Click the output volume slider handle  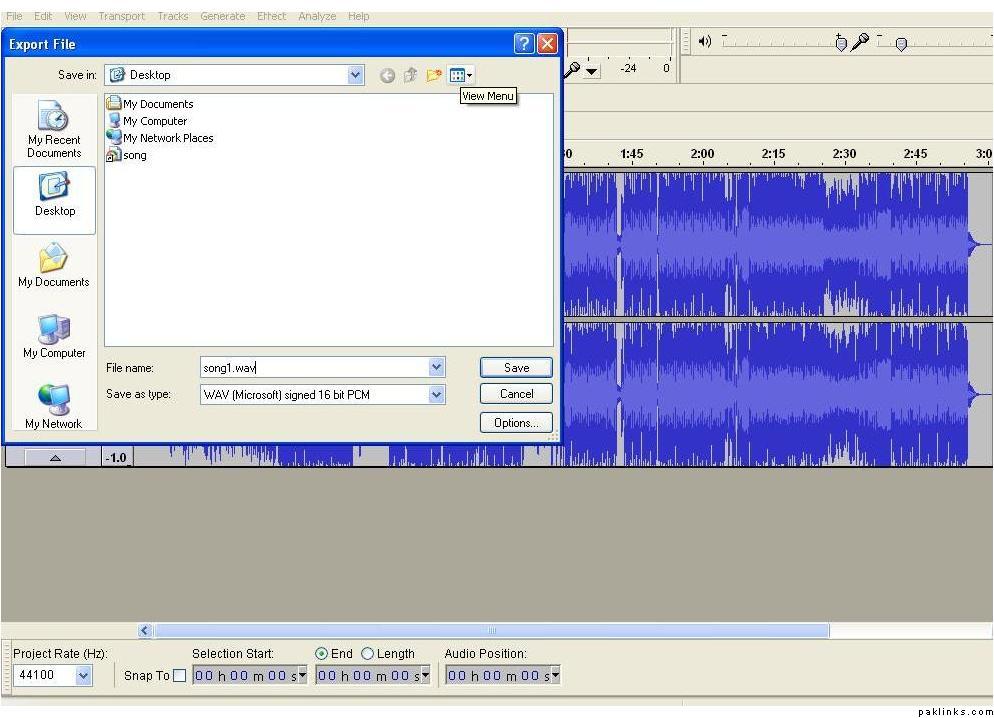point(840,43)
